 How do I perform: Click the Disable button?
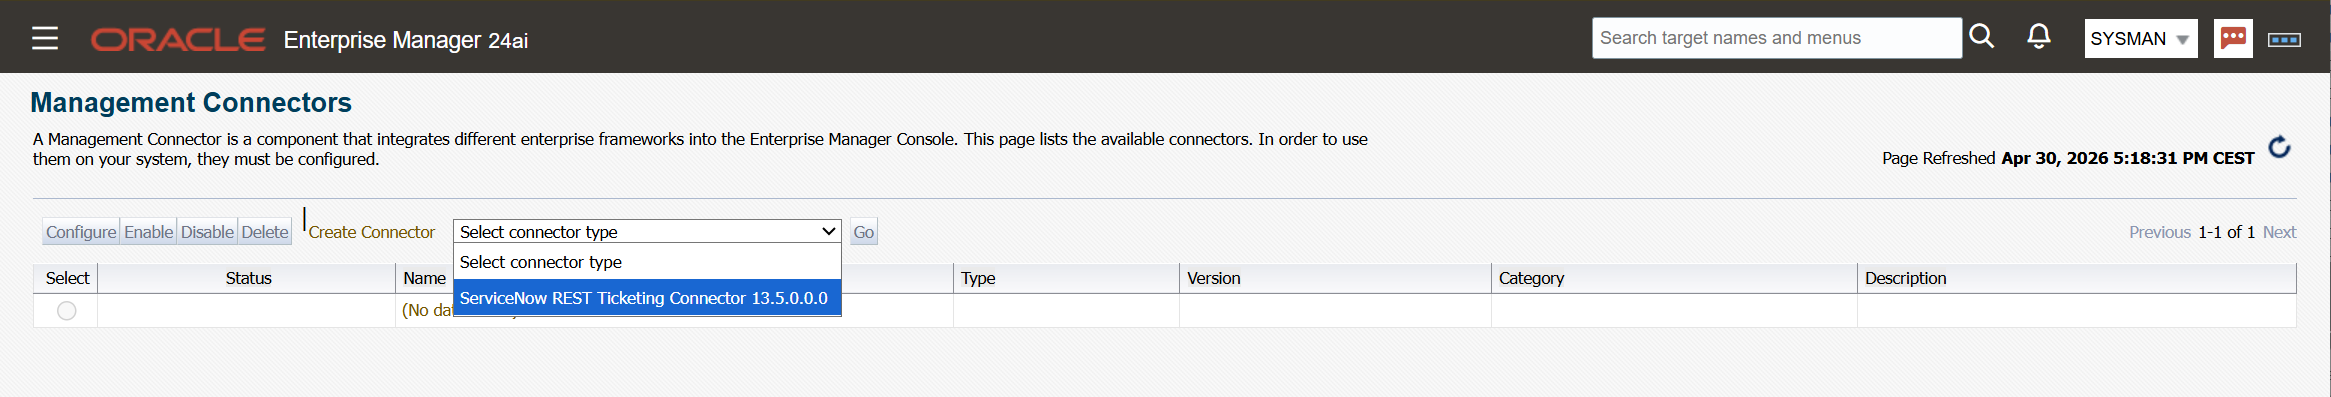click(x=207, y=232)
